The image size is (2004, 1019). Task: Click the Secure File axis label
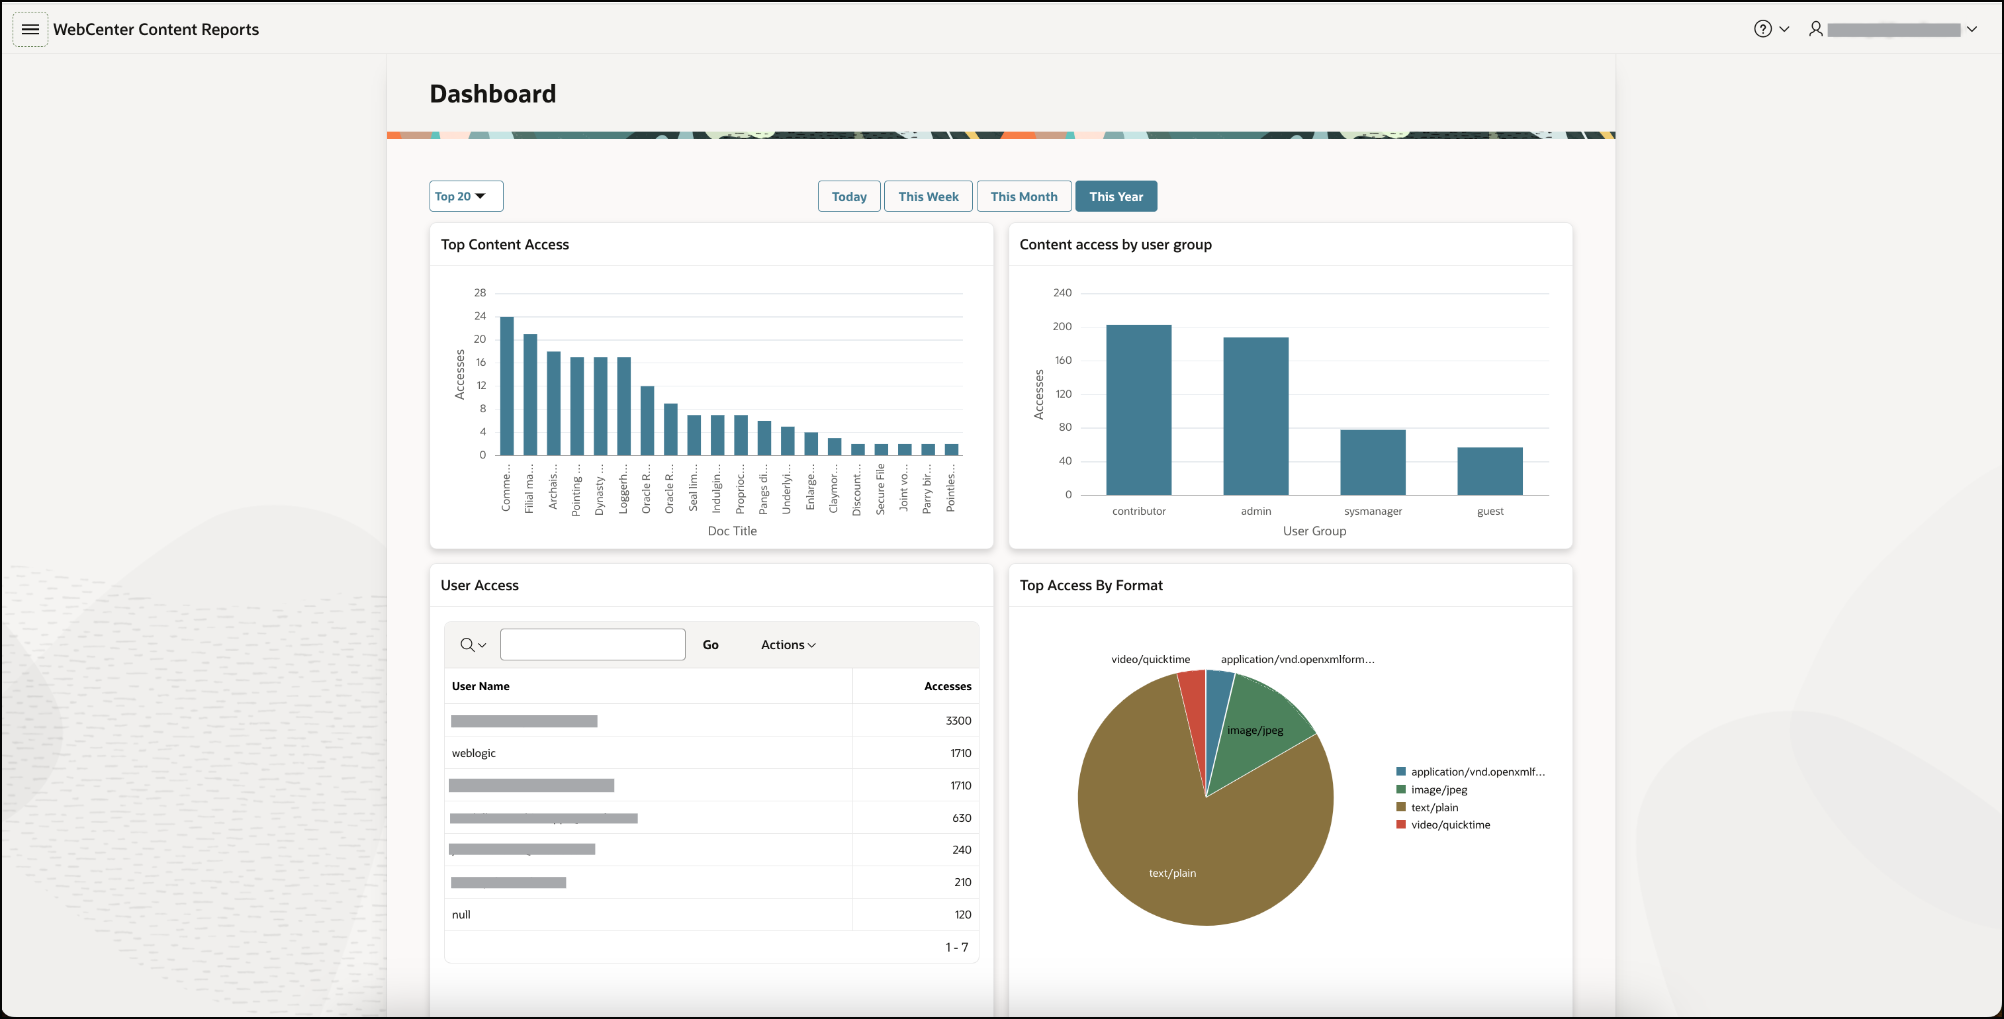point(881,489)
